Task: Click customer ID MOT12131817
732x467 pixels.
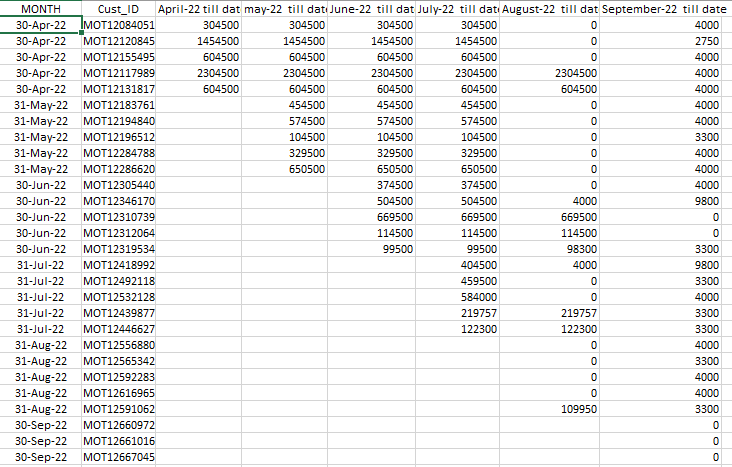Action: 119,89
